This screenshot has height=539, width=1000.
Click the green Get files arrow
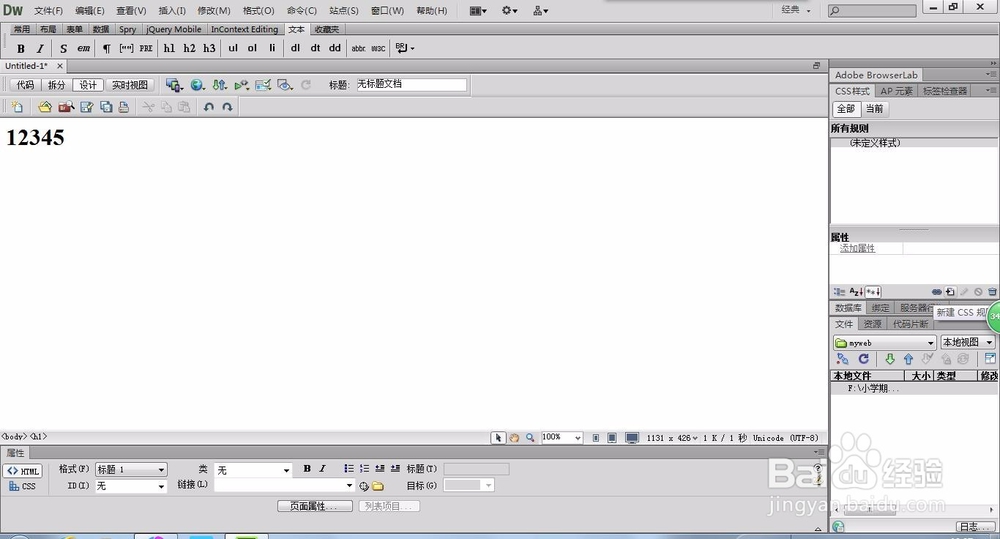pyautogui.click(x=890, y=359)
